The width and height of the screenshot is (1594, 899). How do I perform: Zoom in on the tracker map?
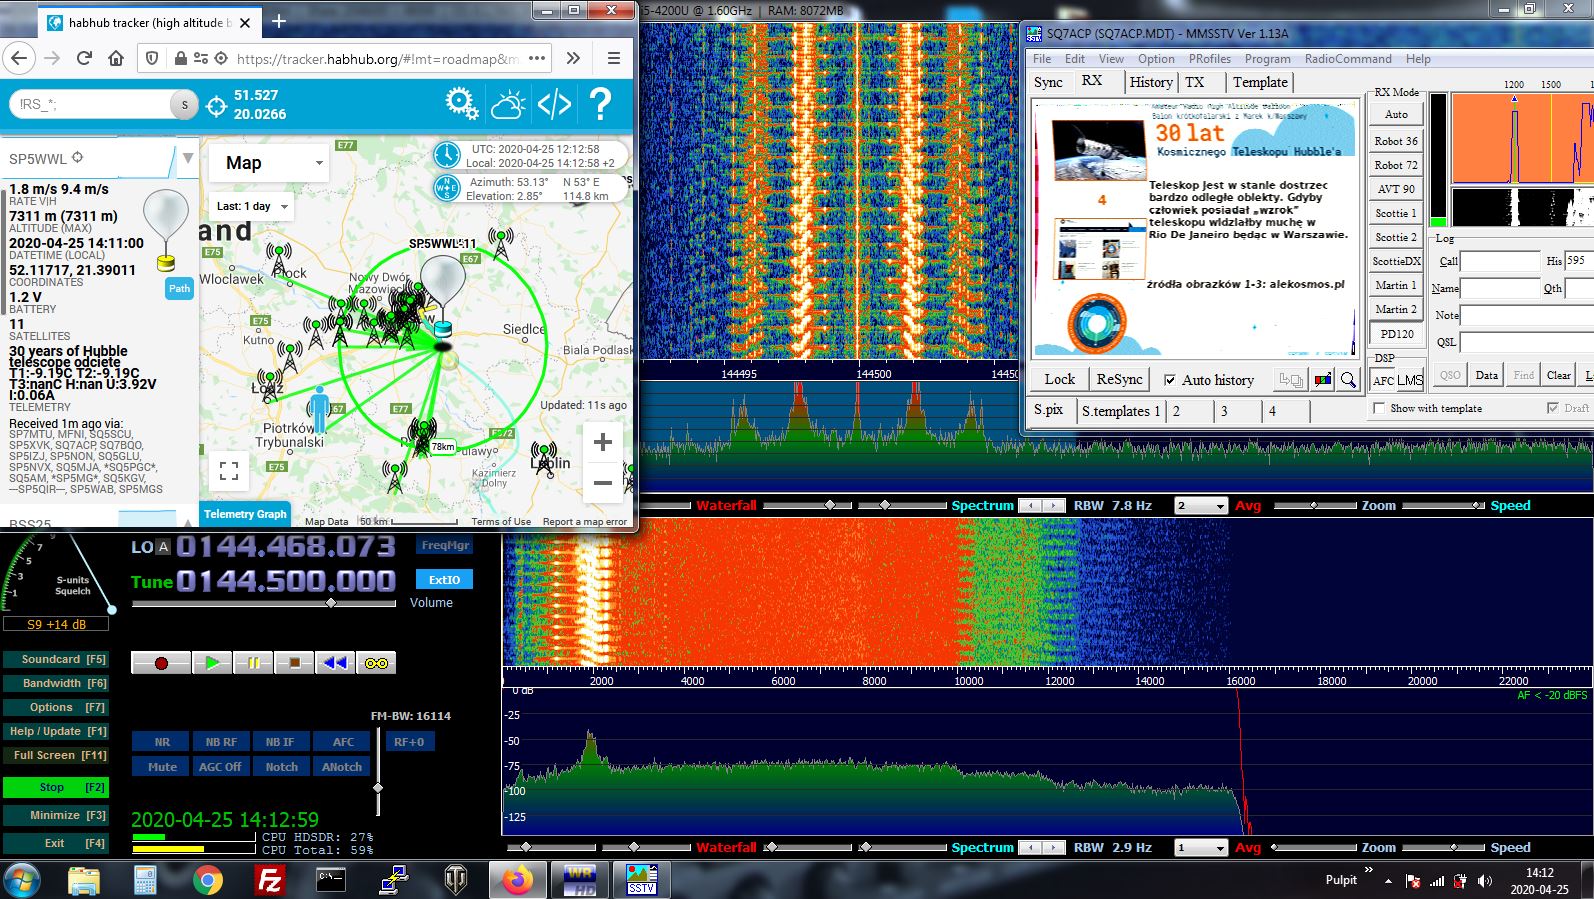603,442
